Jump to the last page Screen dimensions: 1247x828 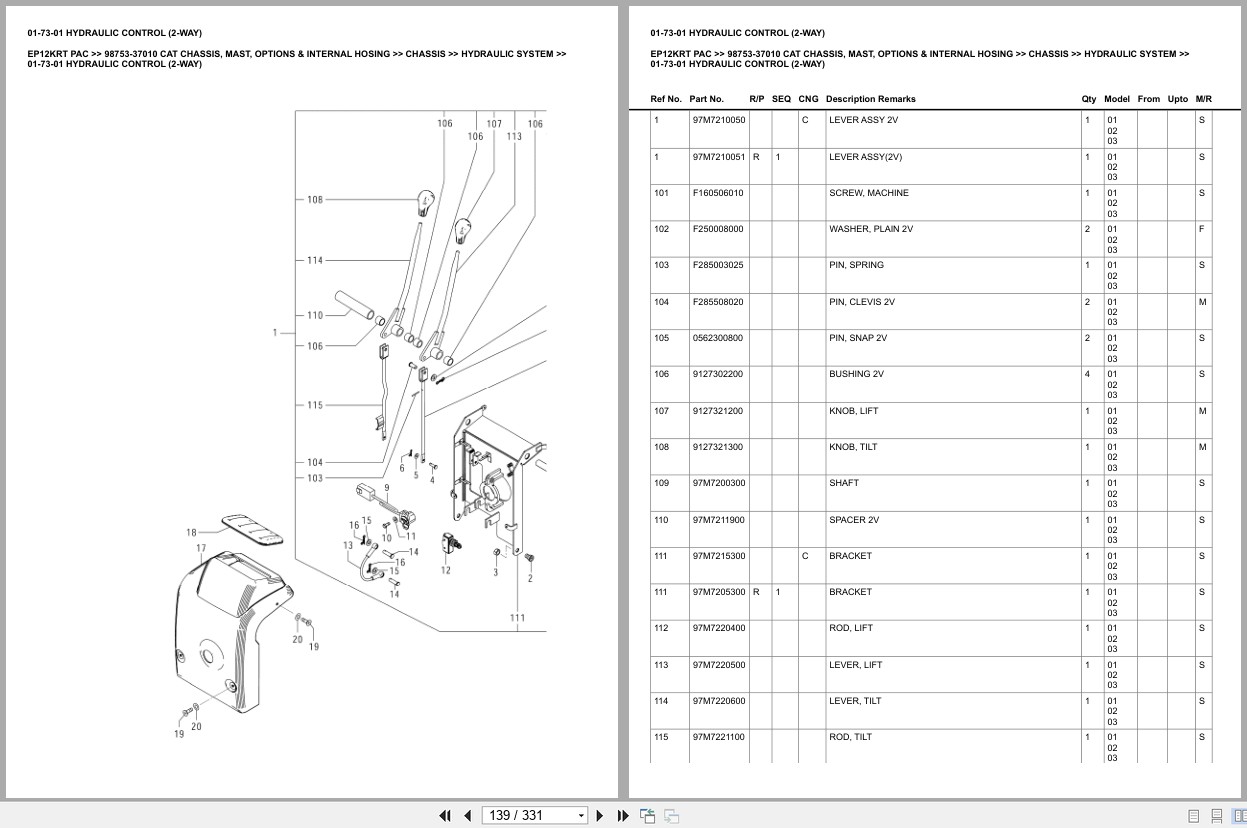[623, 815]
